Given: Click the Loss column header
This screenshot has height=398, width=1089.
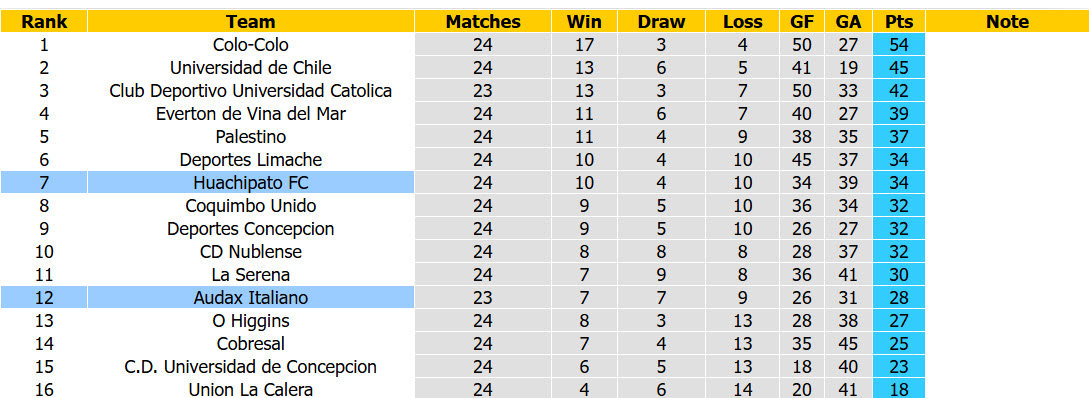Looking at the screenshot, I should click(x=742, y=22).
